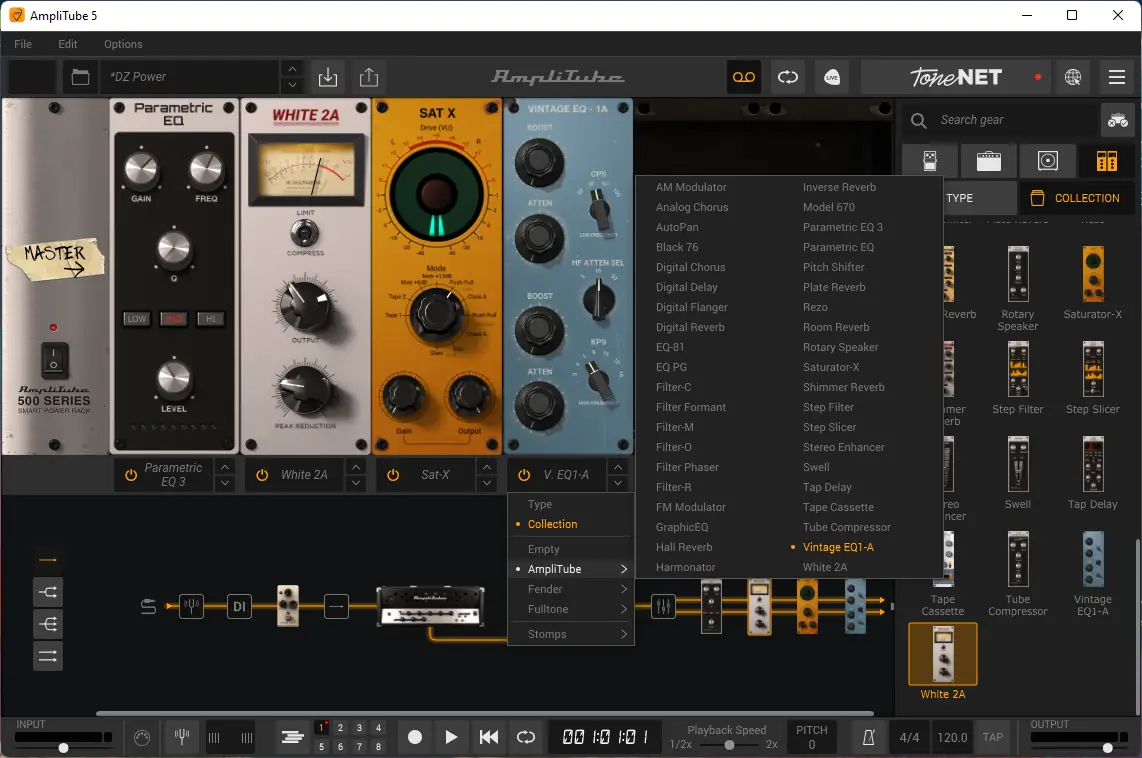Toggle White 2A power button
1142x758 pixels.
[x=262, y=475]
